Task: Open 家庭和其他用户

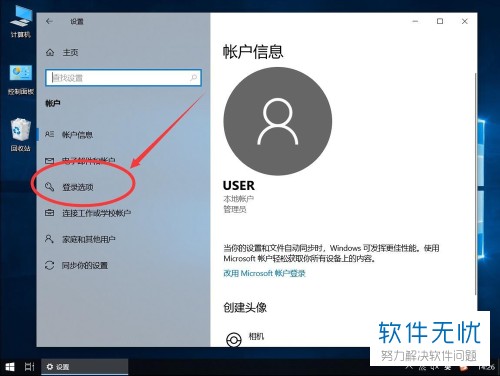Action: tap(89, 239)
